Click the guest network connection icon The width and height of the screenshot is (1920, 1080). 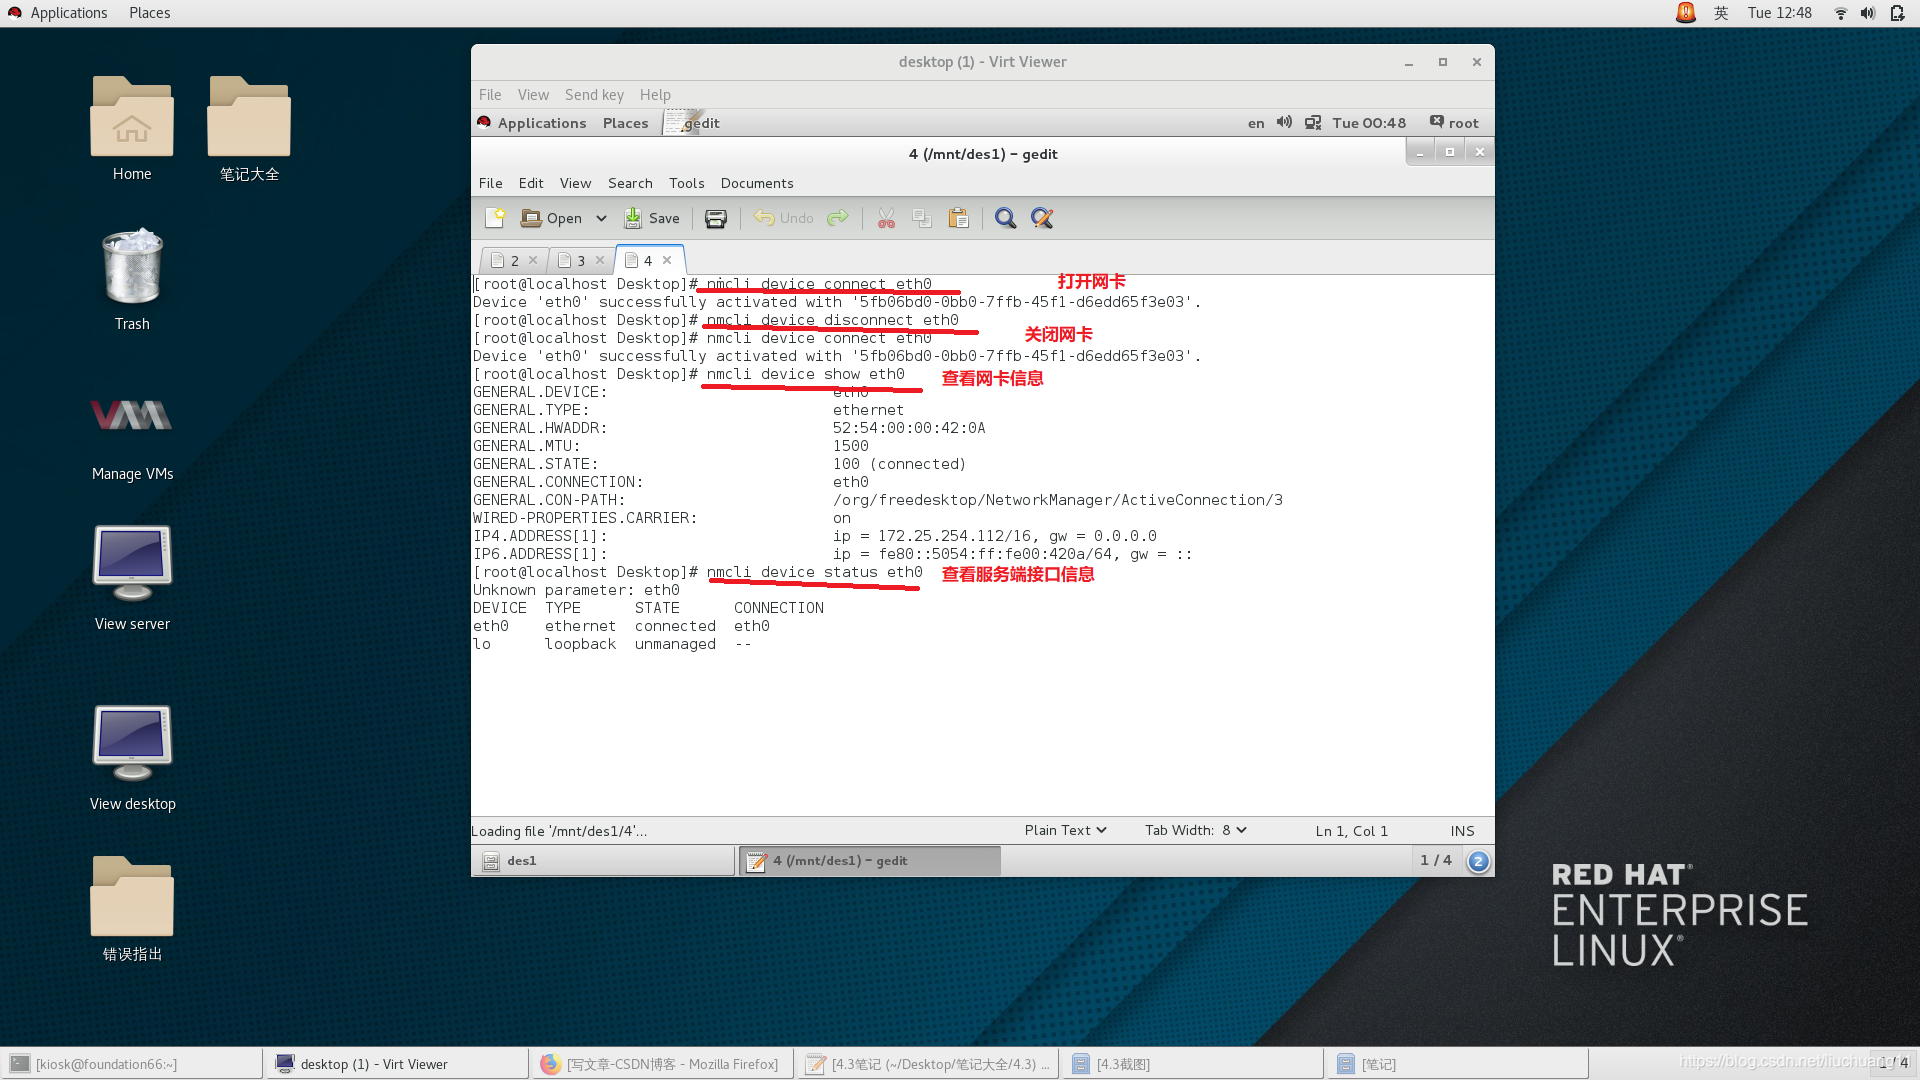click(x=1313, y=123)
